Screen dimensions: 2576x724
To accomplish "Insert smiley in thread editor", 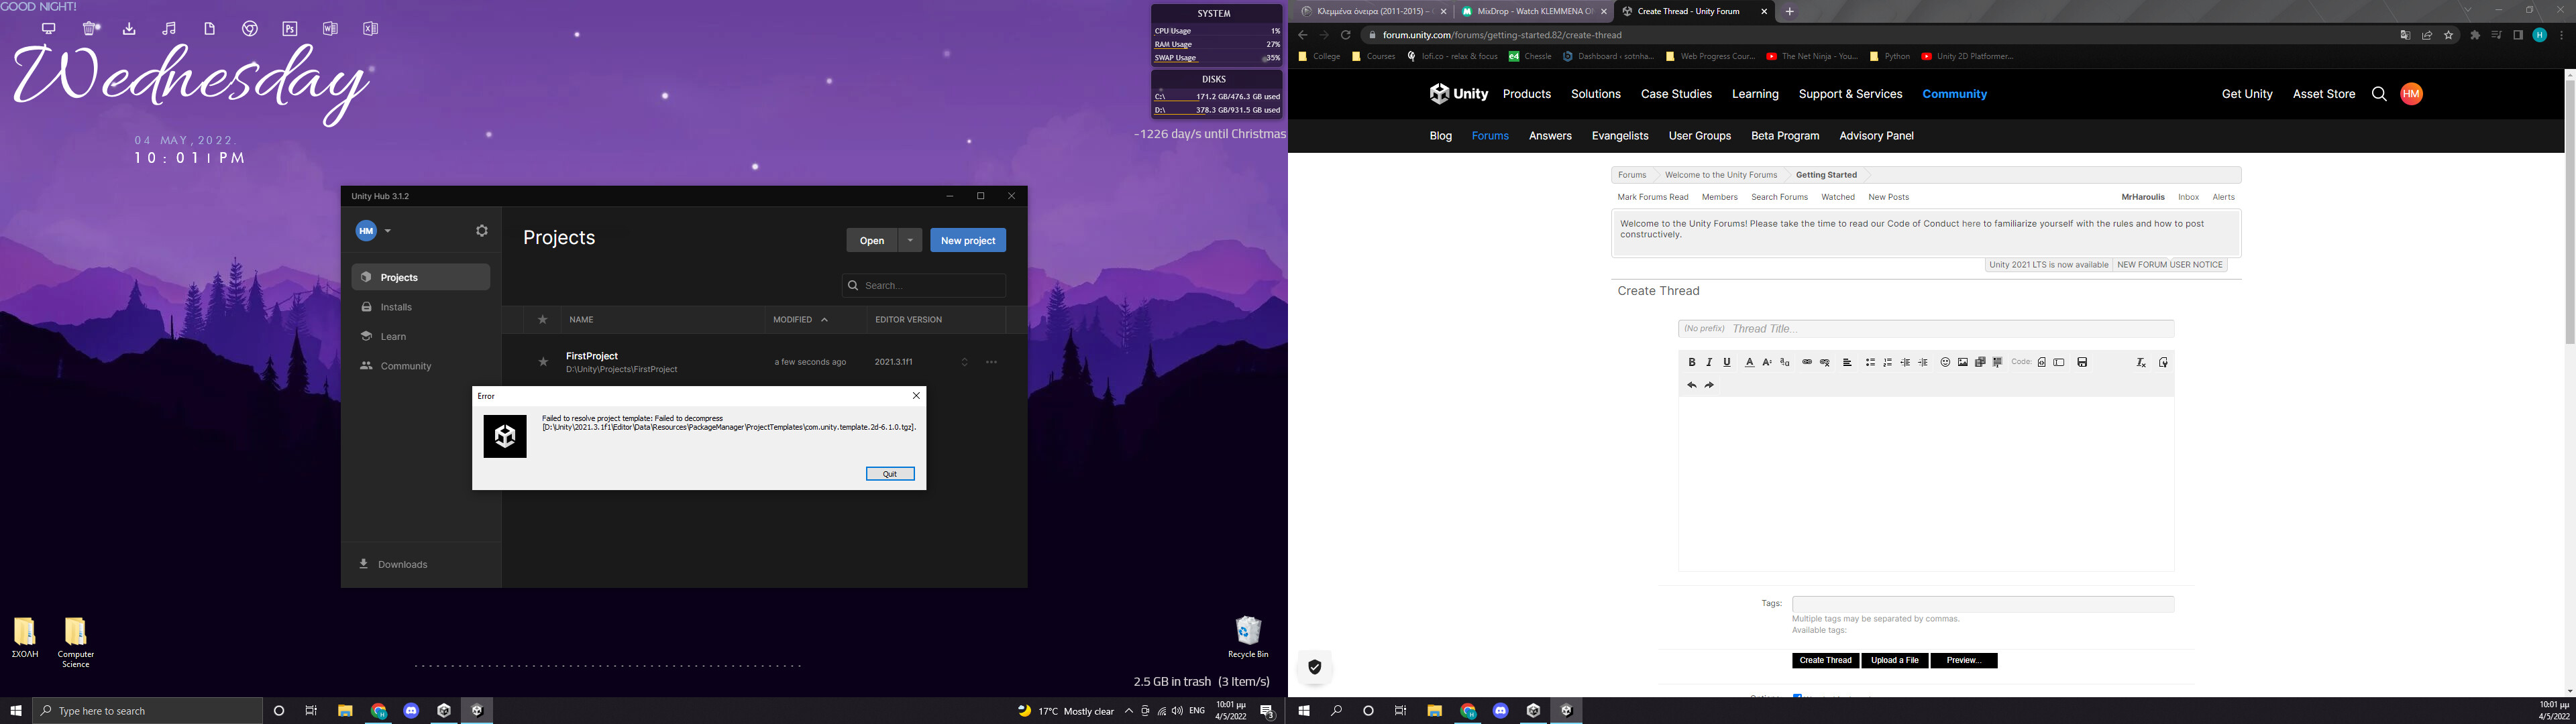I will [x=1945, y=362].
